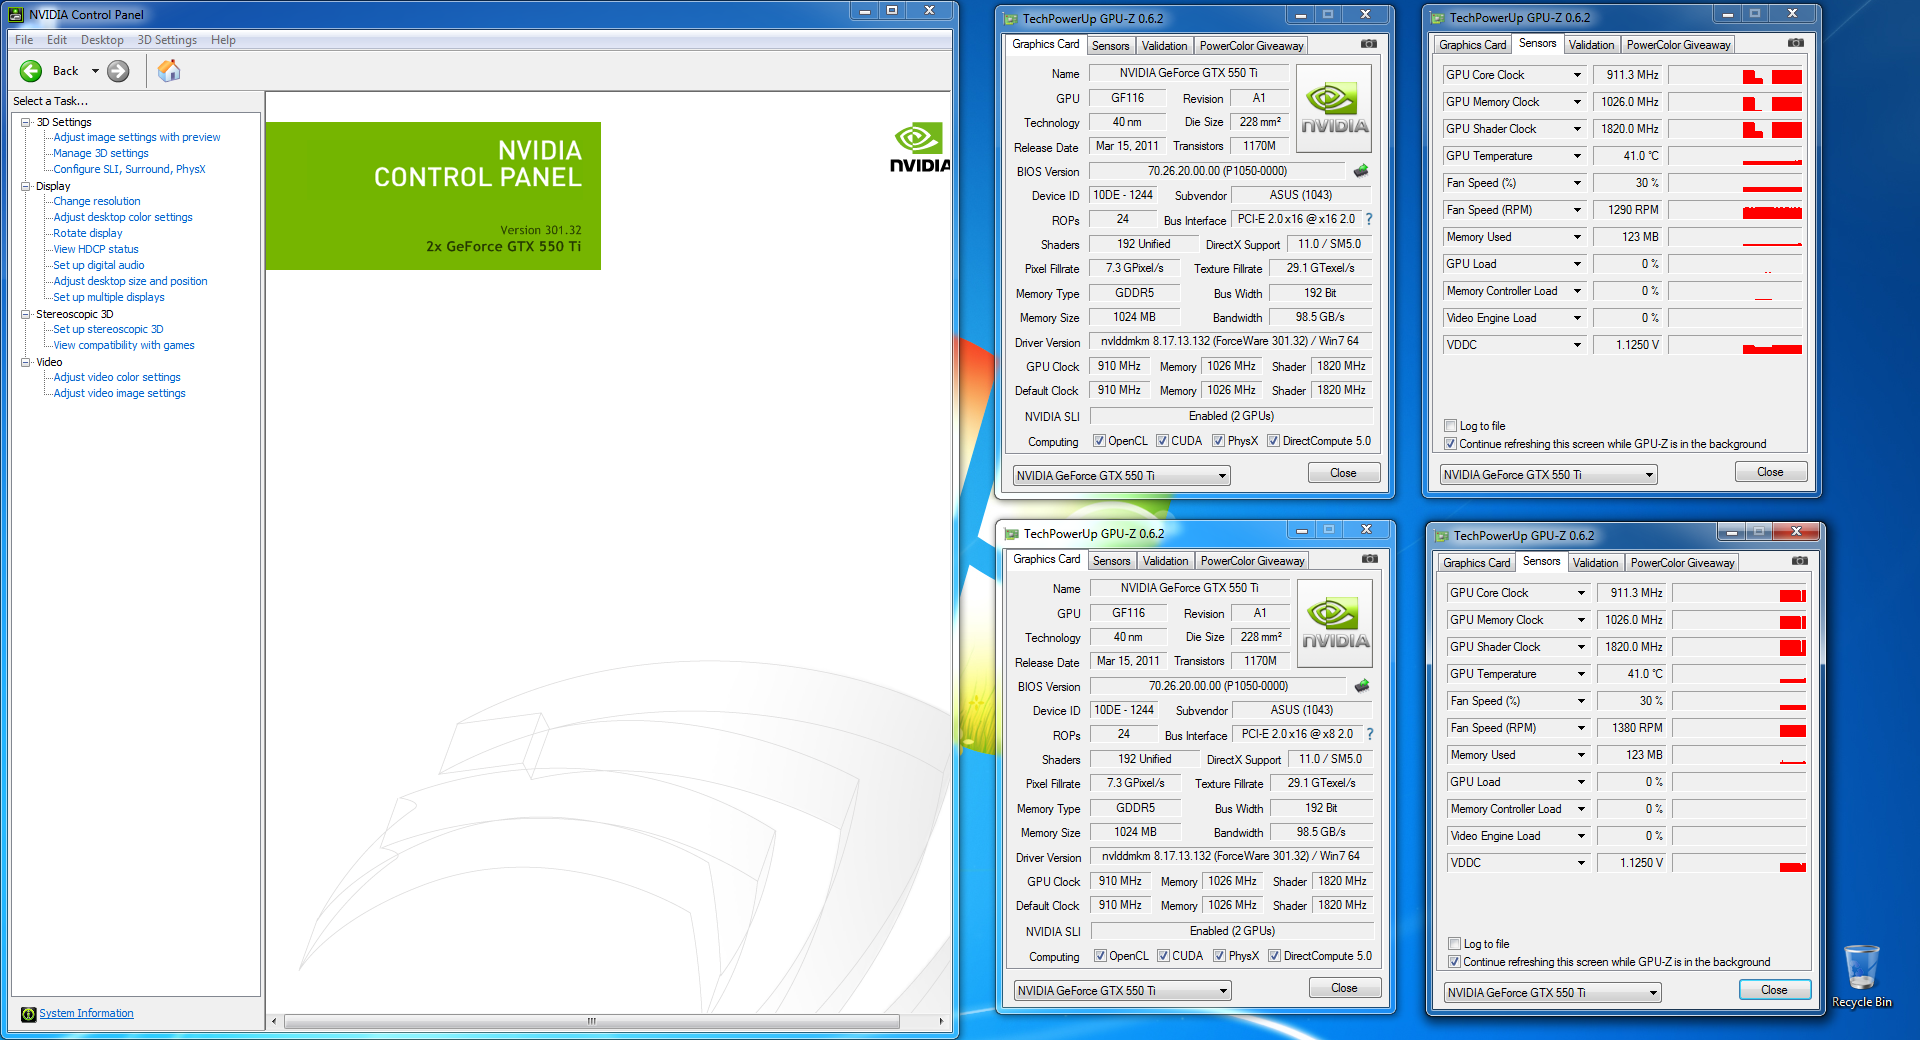The width and height of the screenshot is (1920, 1040).
Task: Click the green Back arrow icon
Action: [31, 71]
